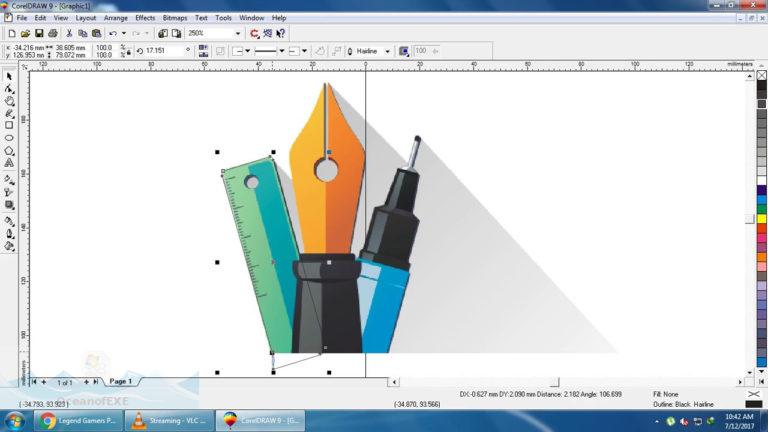Click the rotation angle input field
Image resolution: width=768 pixels, height=432 pixels.
(165, 50)
